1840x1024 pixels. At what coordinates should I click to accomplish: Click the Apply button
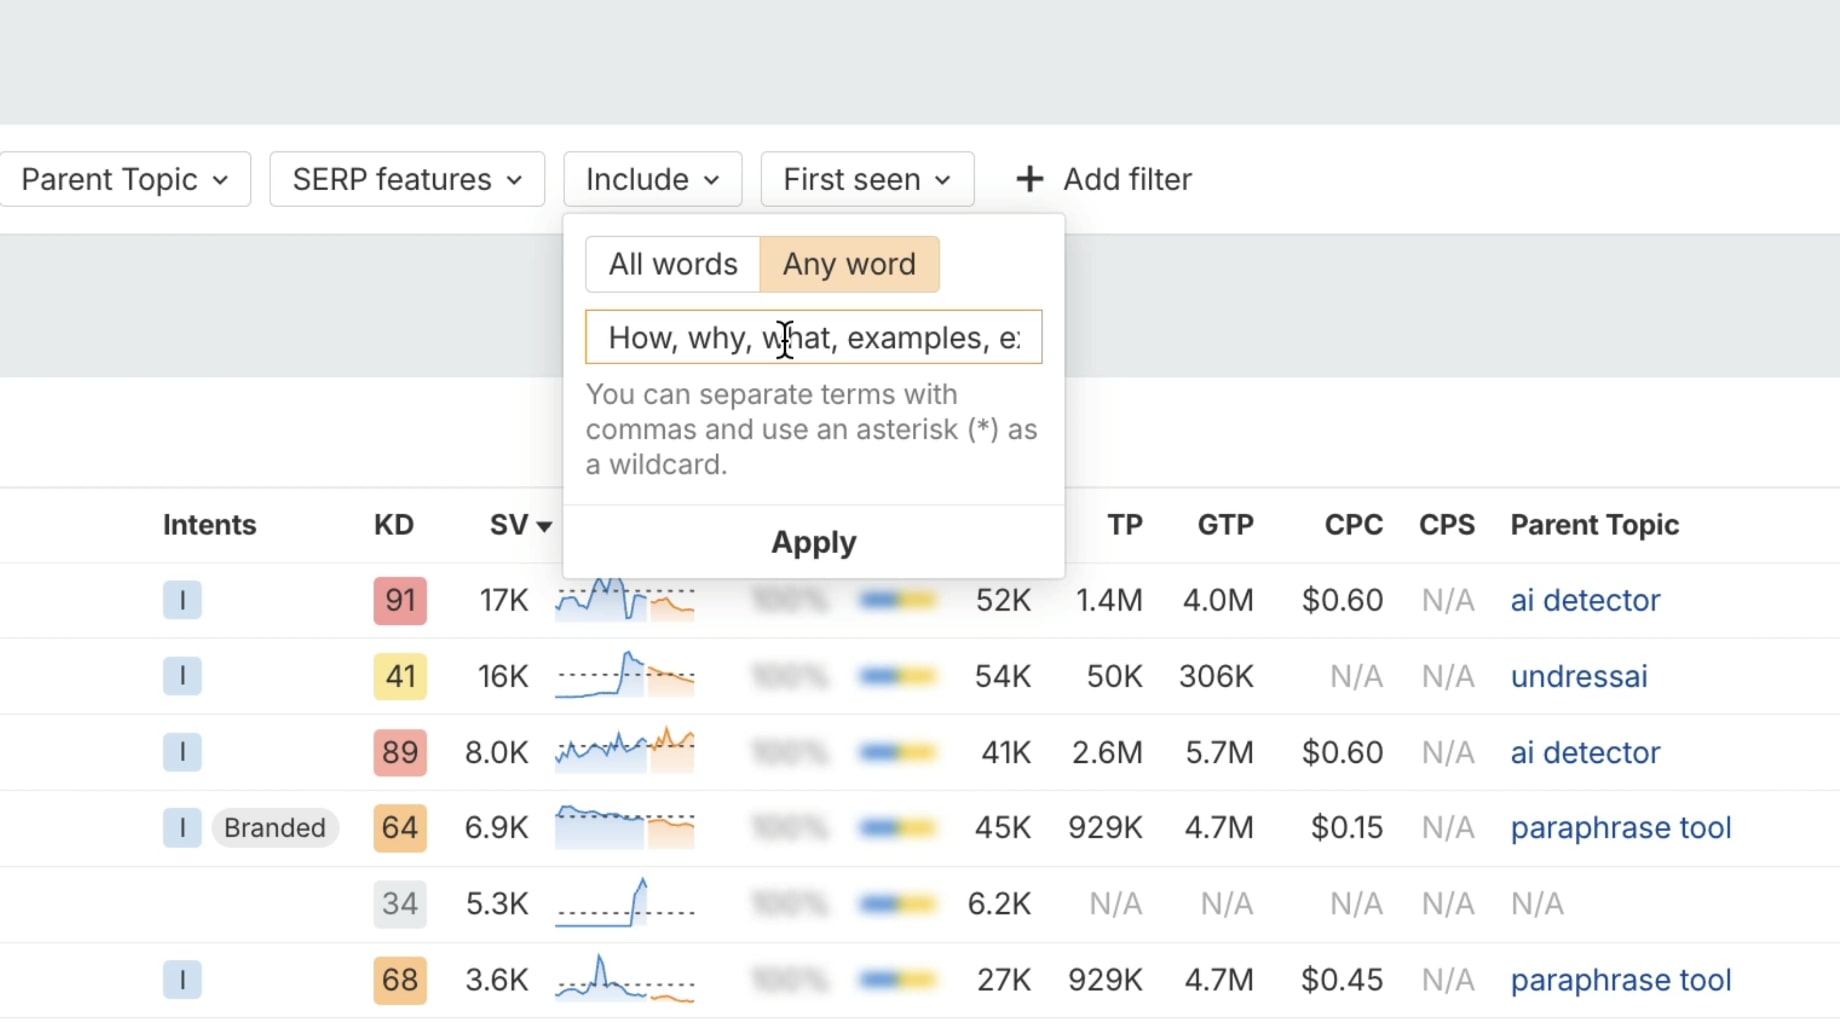[x=813, y=542]
